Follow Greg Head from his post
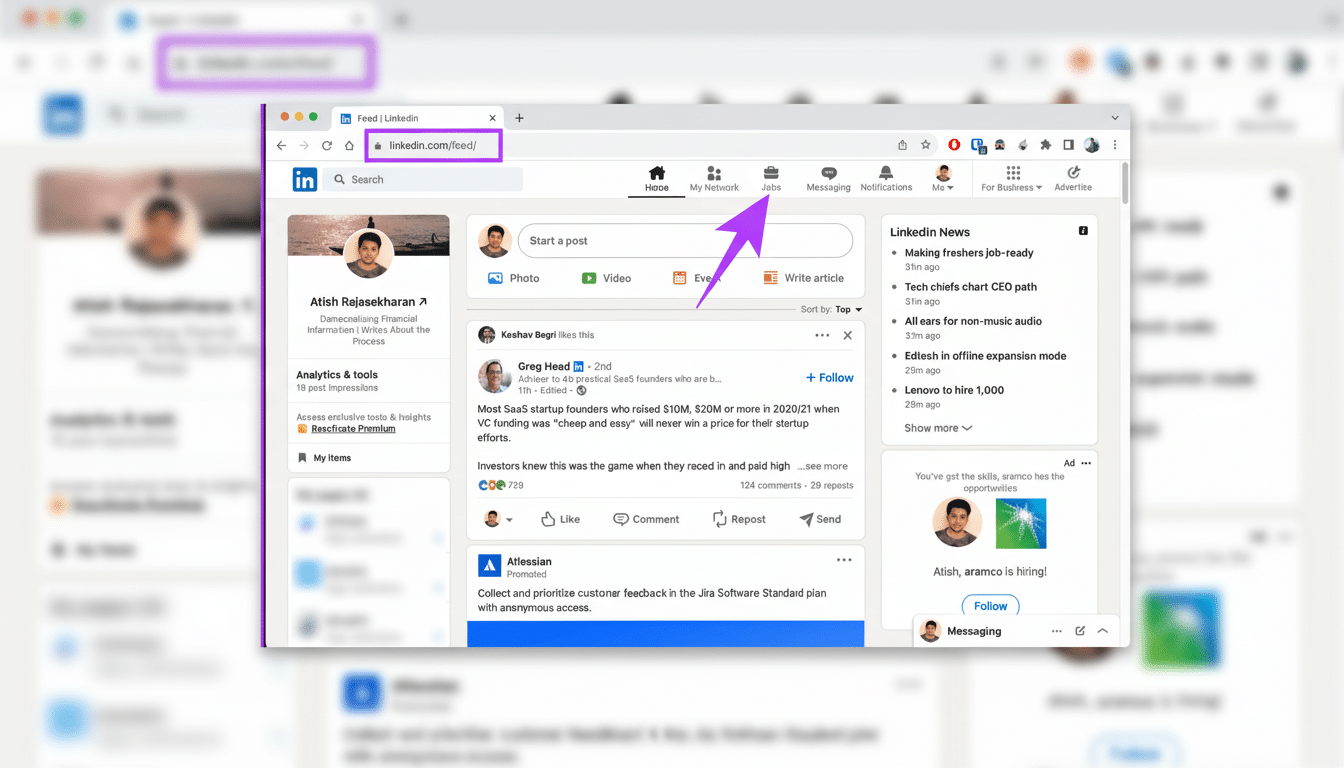1344x768 pixels. click(x=829, y=377)
